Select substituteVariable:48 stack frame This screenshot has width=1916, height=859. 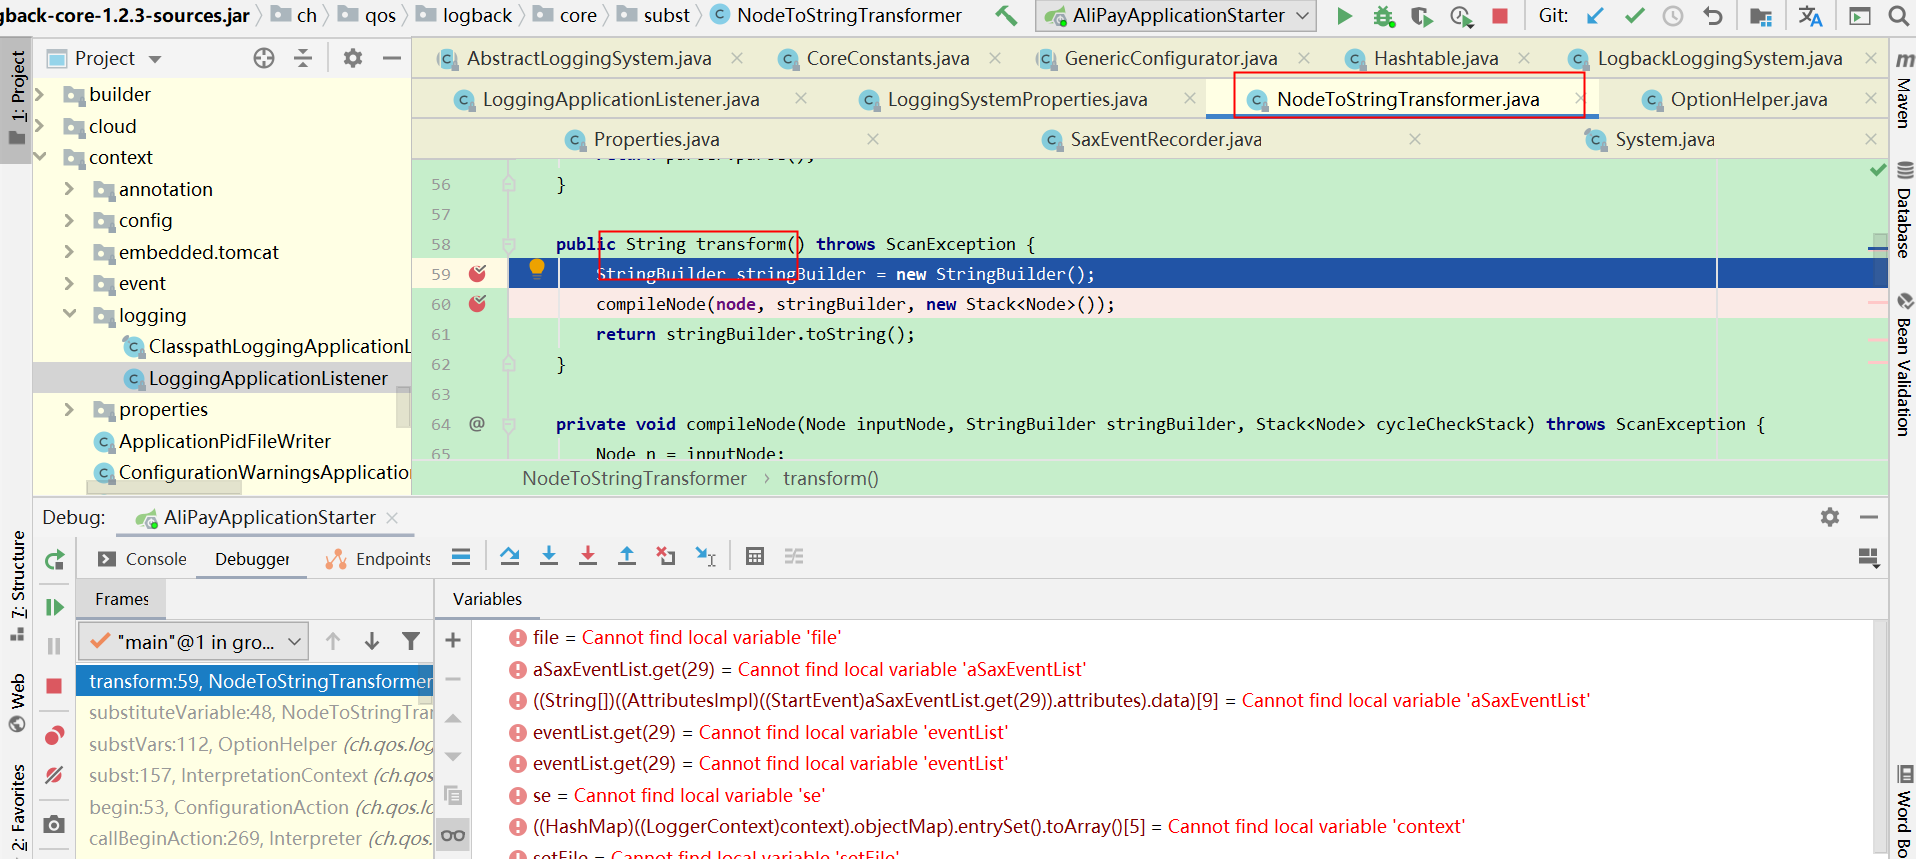(x=255, y=712)
